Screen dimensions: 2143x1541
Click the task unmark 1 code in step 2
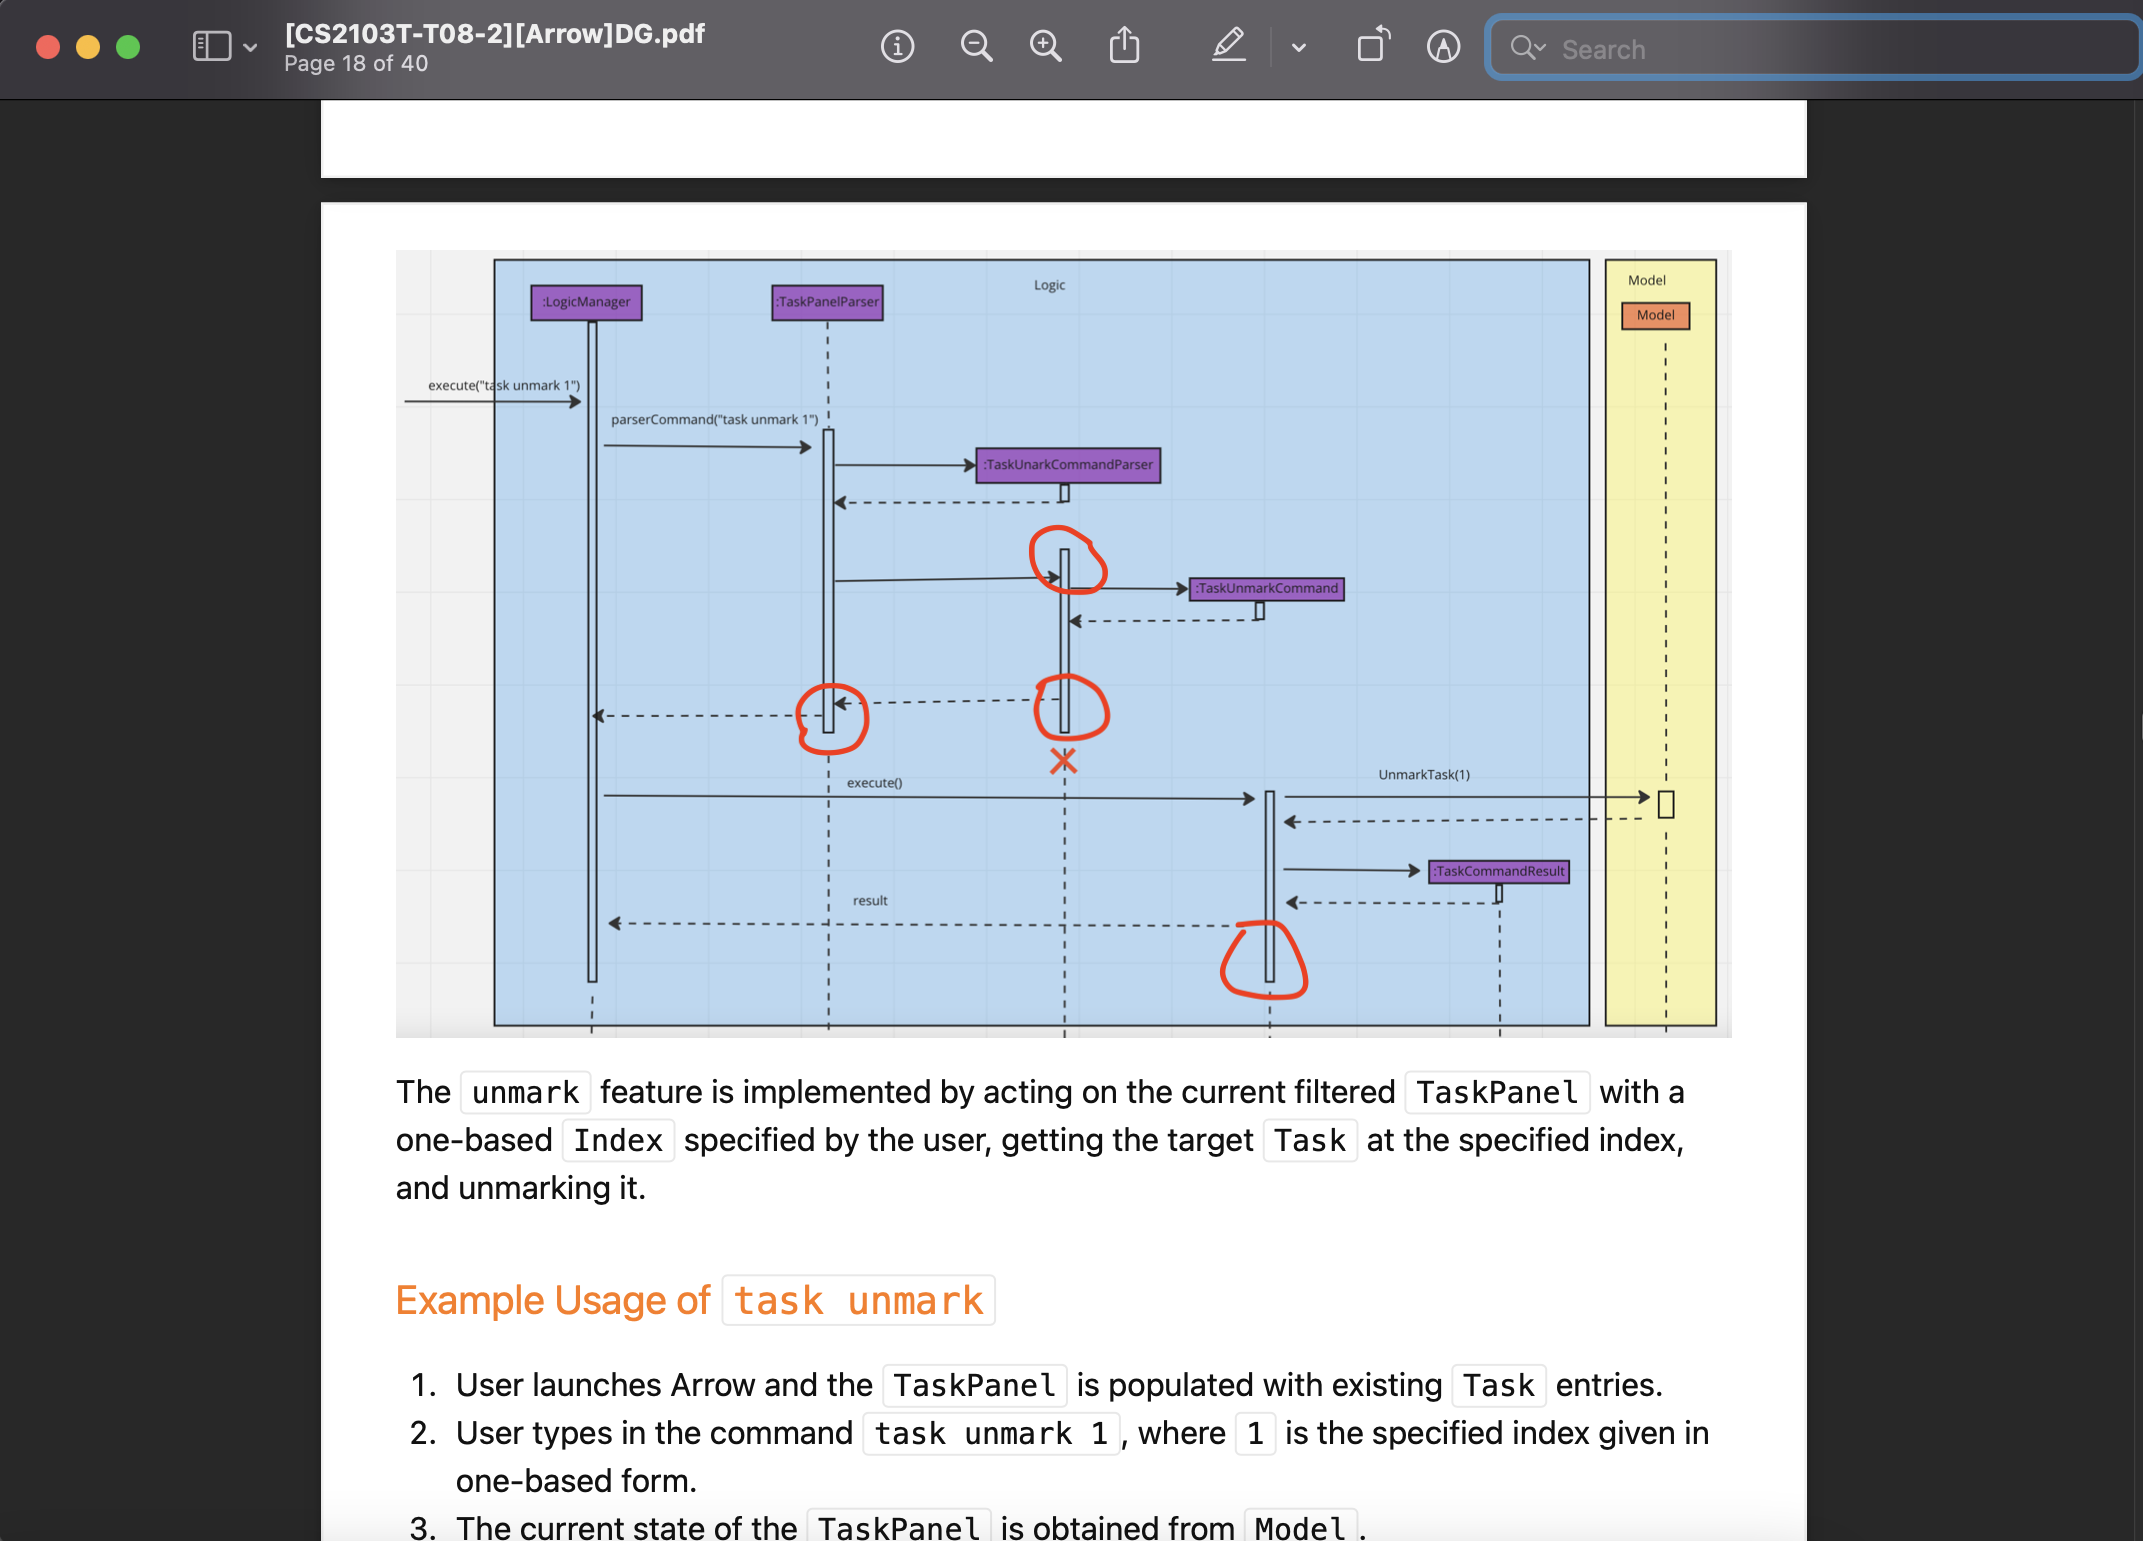click(991, 1434)
